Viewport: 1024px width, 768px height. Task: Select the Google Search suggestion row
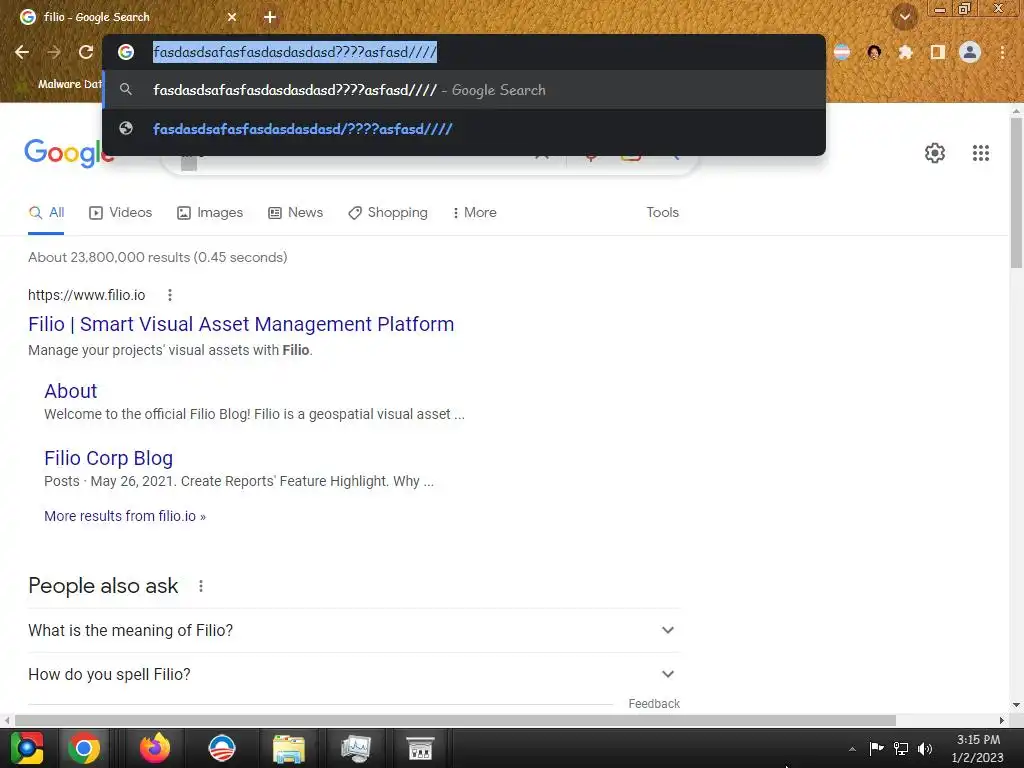click(464, 90)
